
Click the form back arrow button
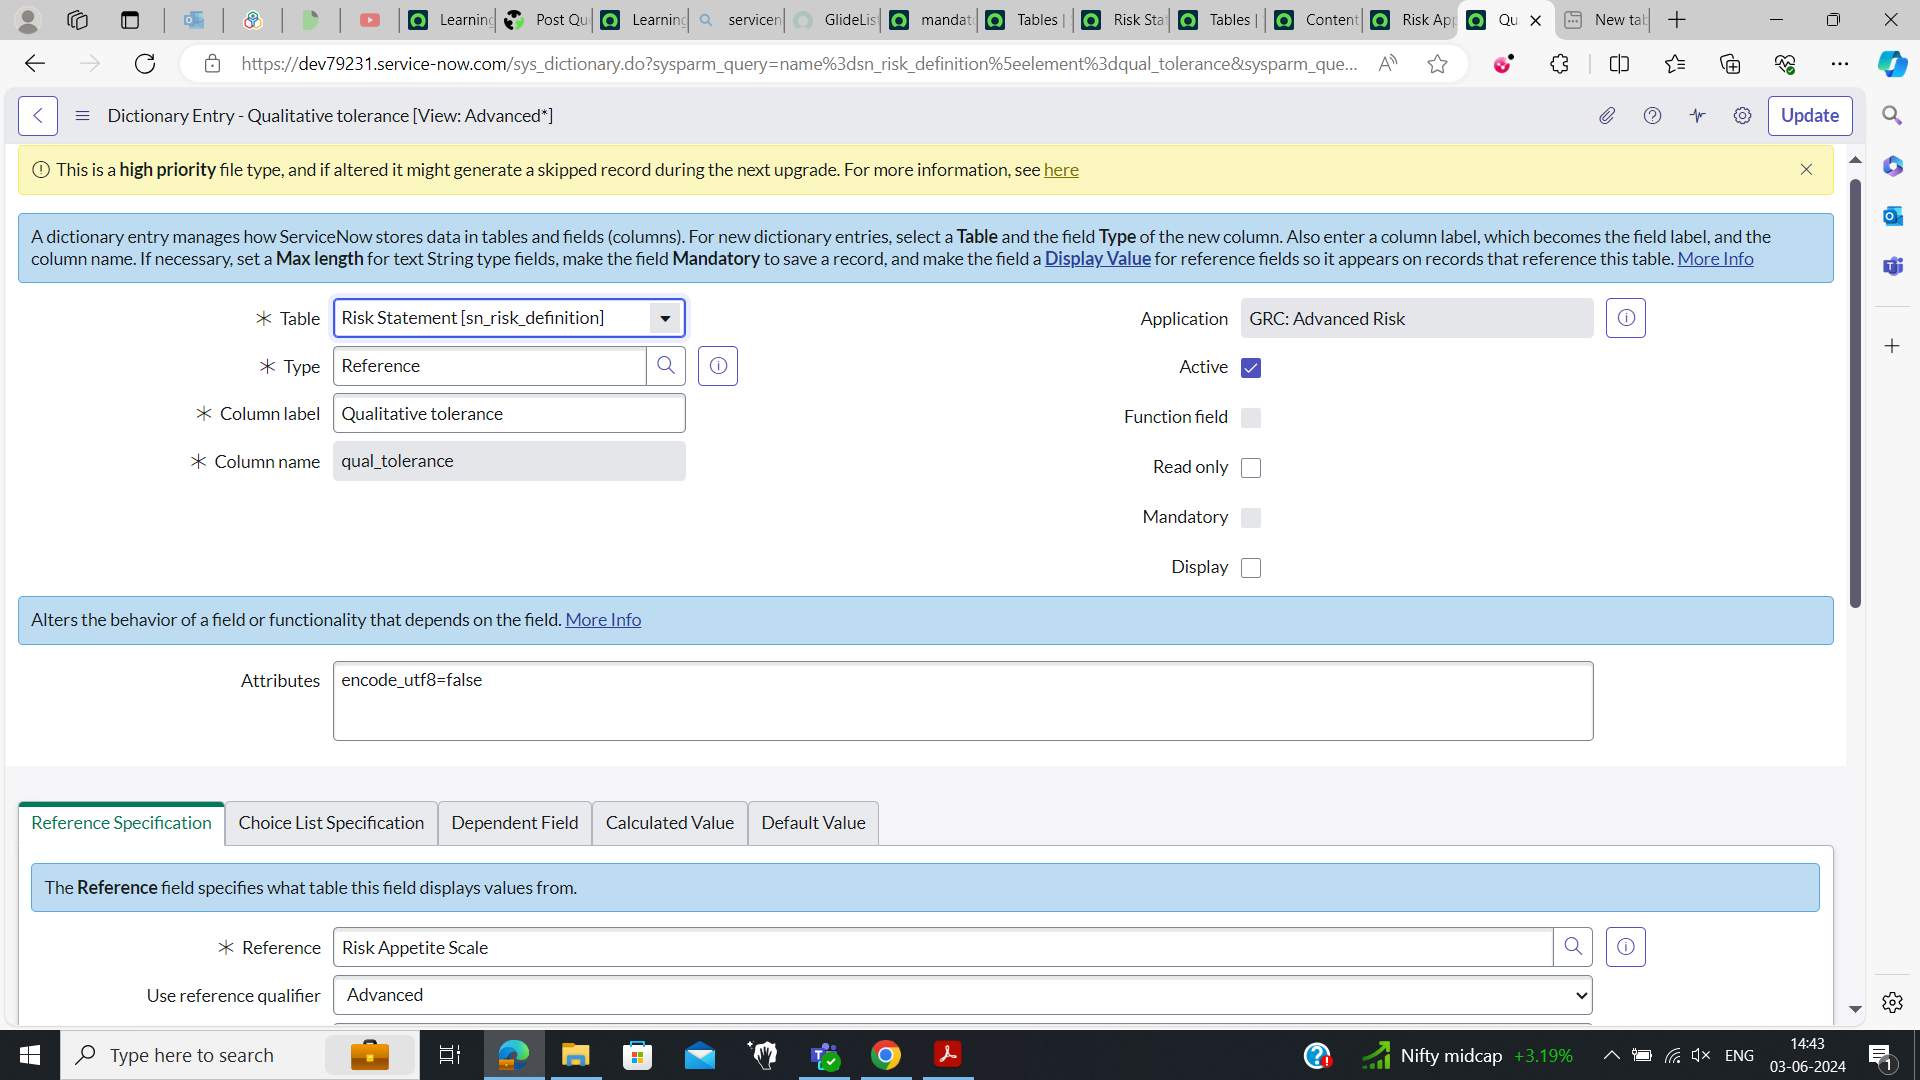tap(38, 116)
